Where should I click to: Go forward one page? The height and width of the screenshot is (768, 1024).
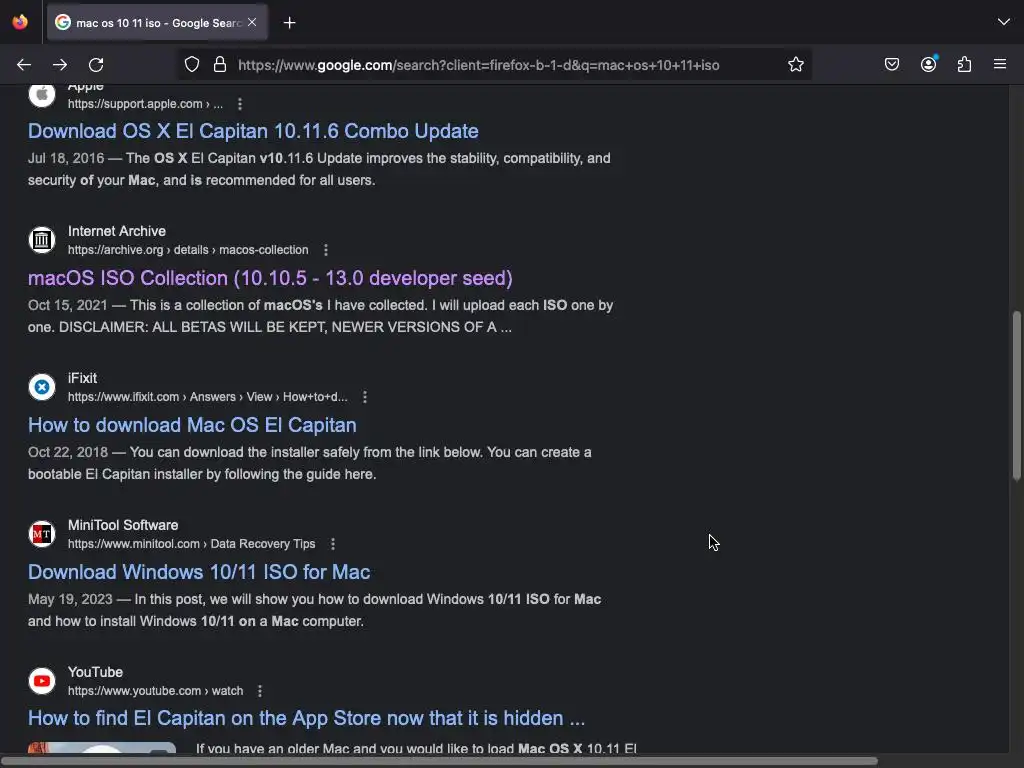(x=60, y=65)
